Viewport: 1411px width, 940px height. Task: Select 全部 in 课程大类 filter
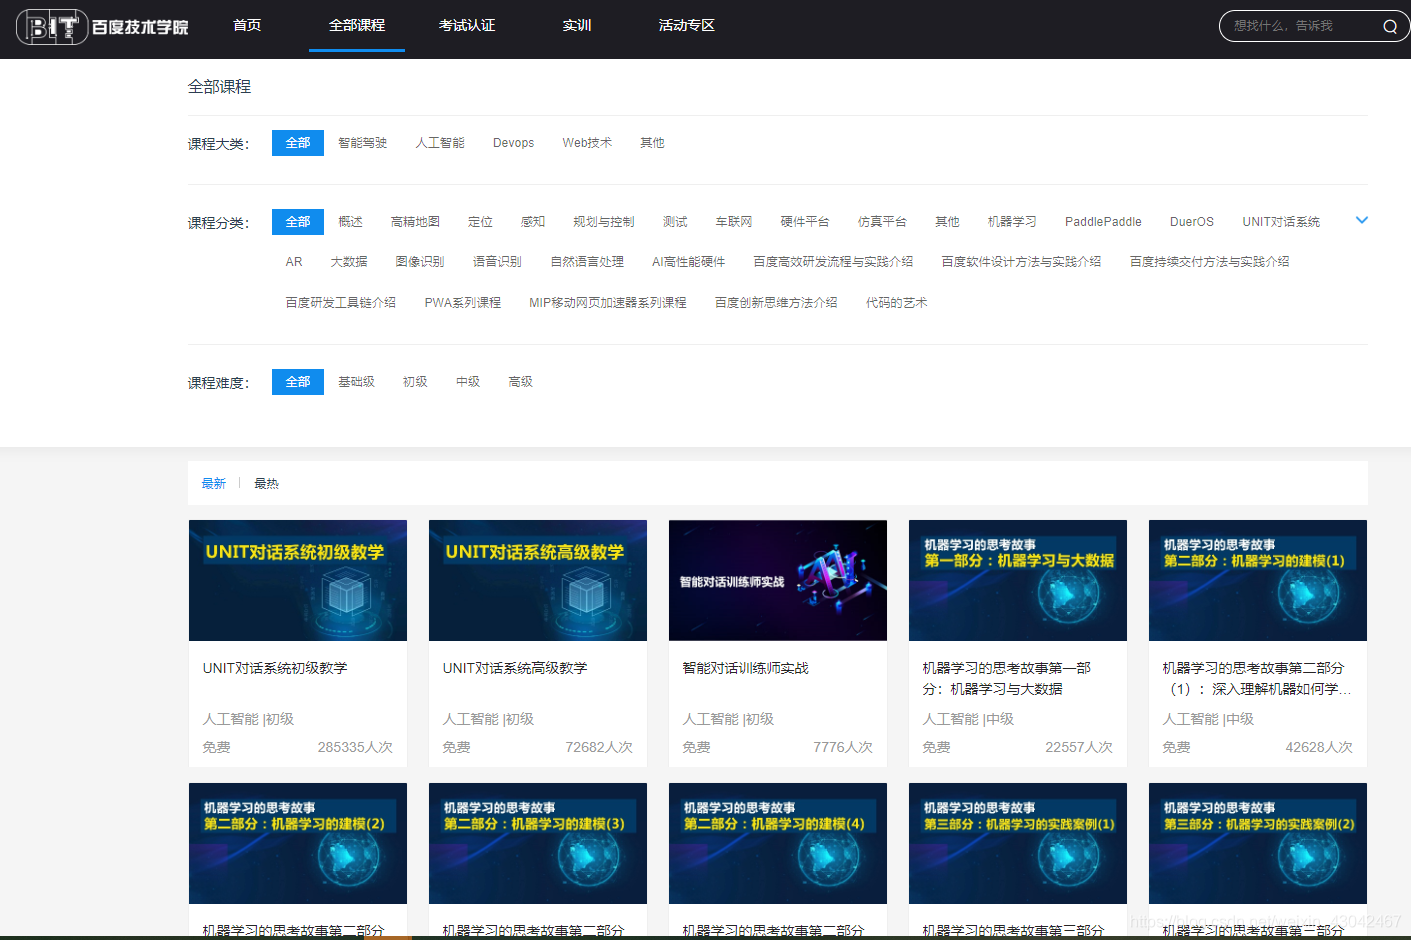coord(298,143)
